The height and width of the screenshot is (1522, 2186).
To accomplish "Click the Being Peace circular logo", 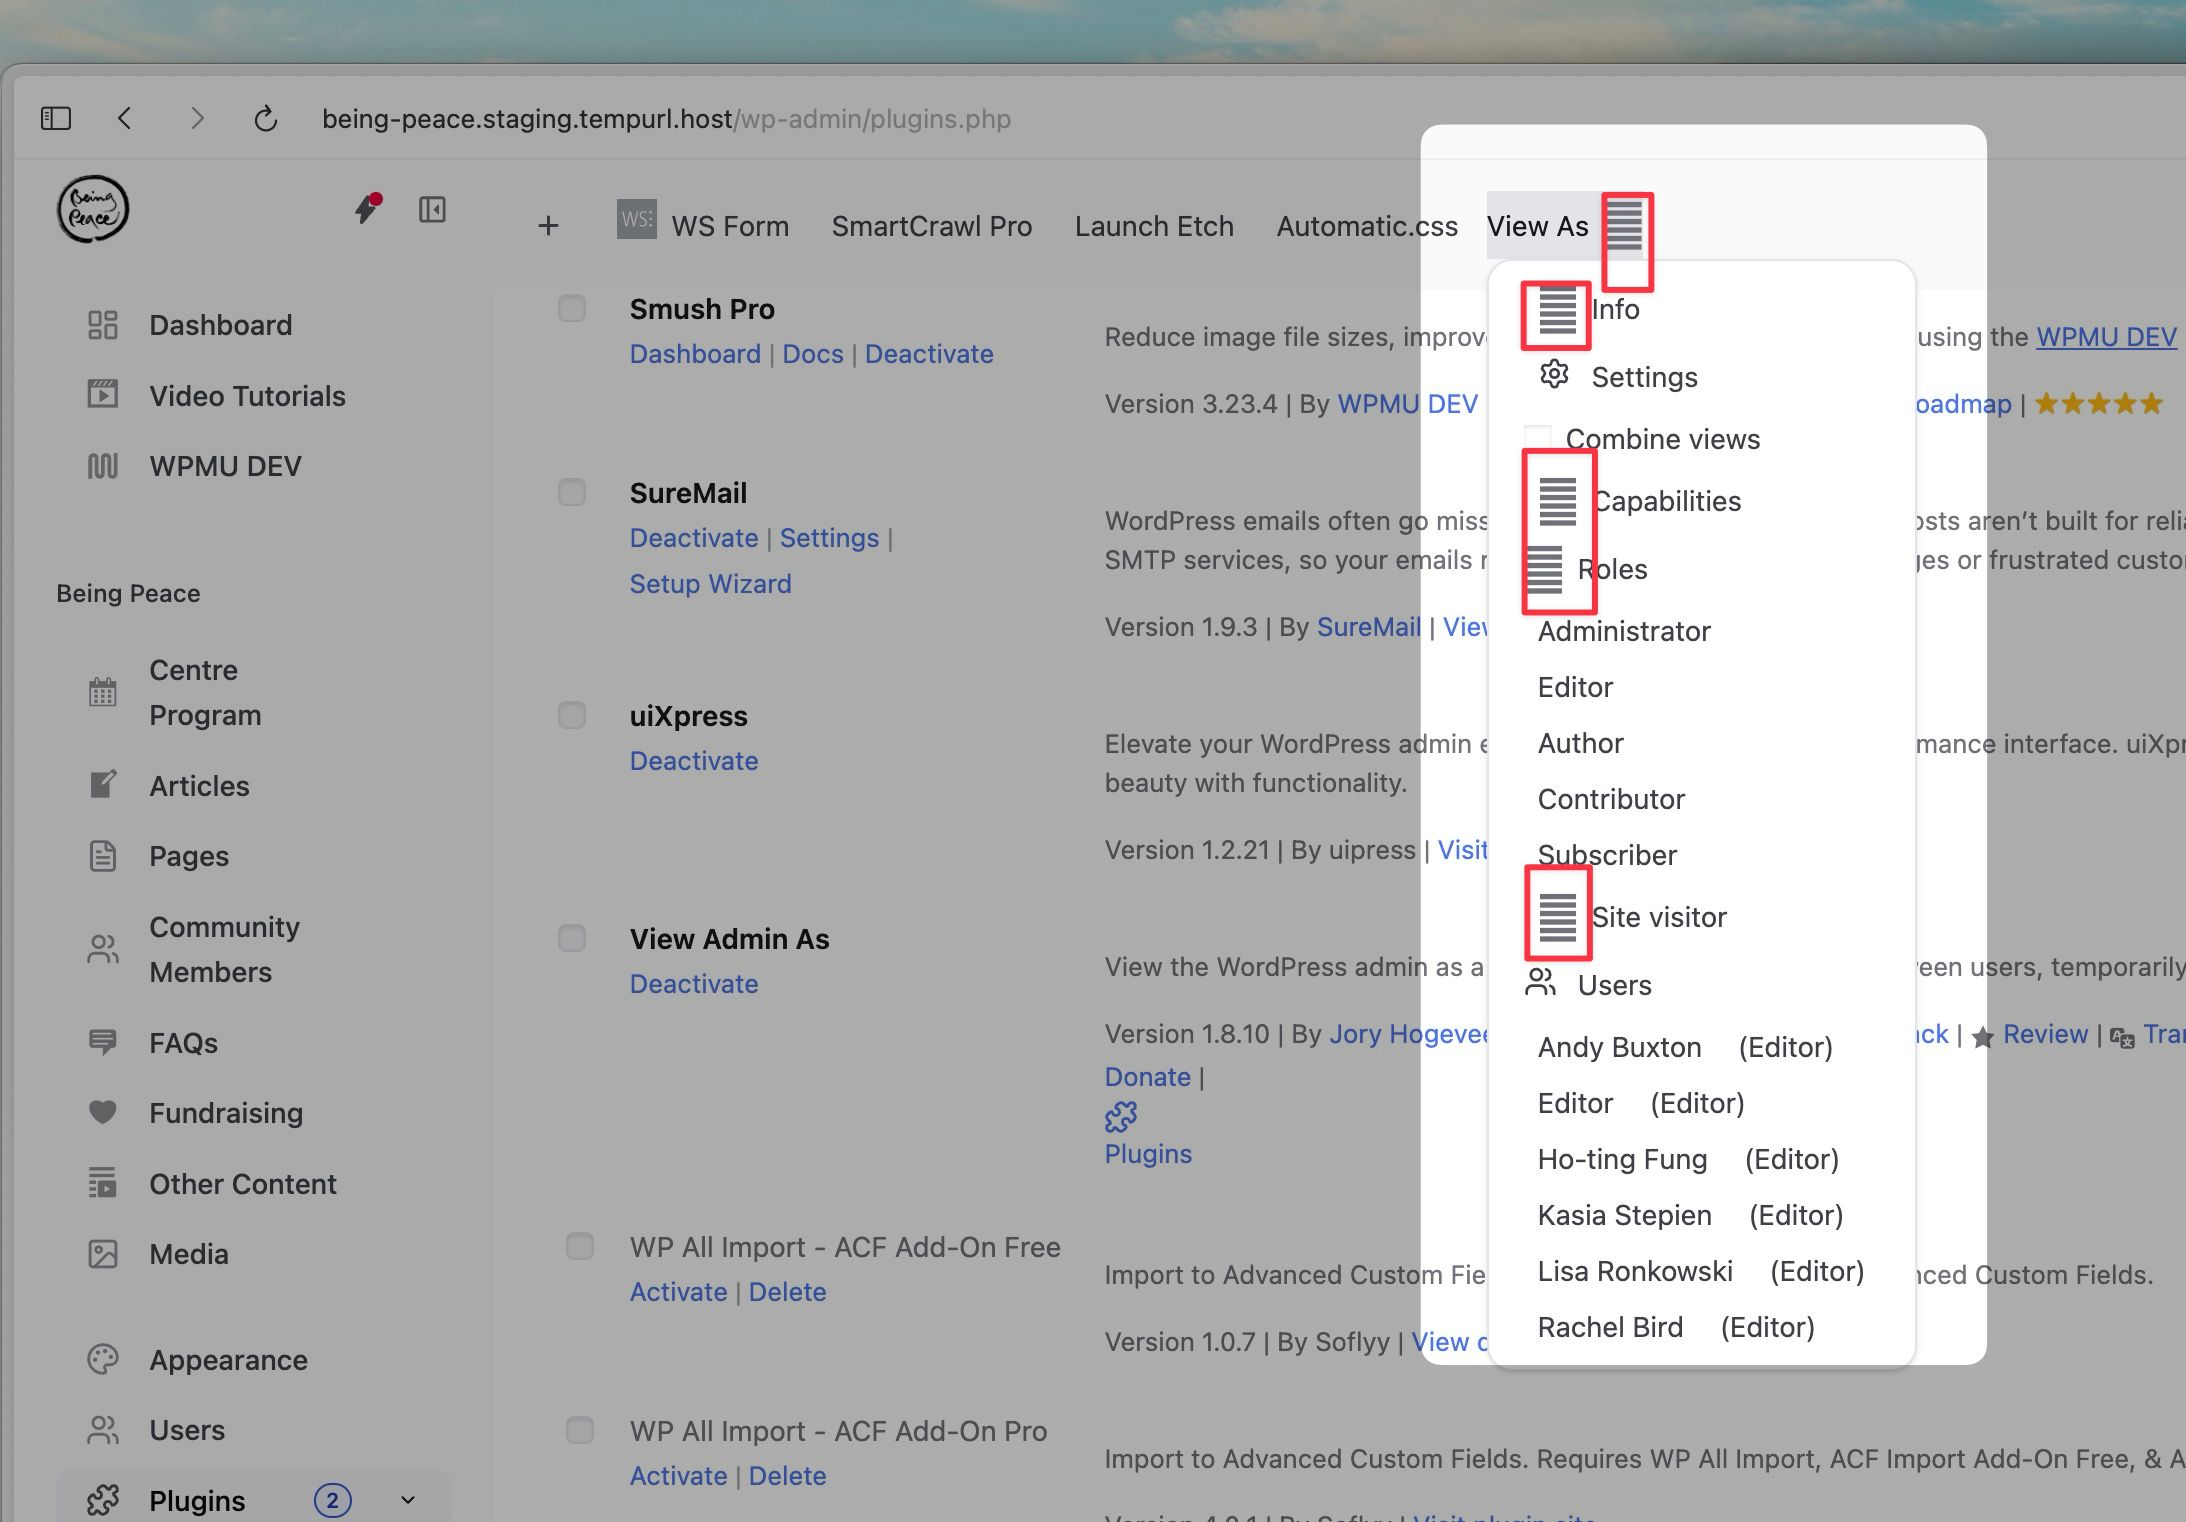I will 93,209.
